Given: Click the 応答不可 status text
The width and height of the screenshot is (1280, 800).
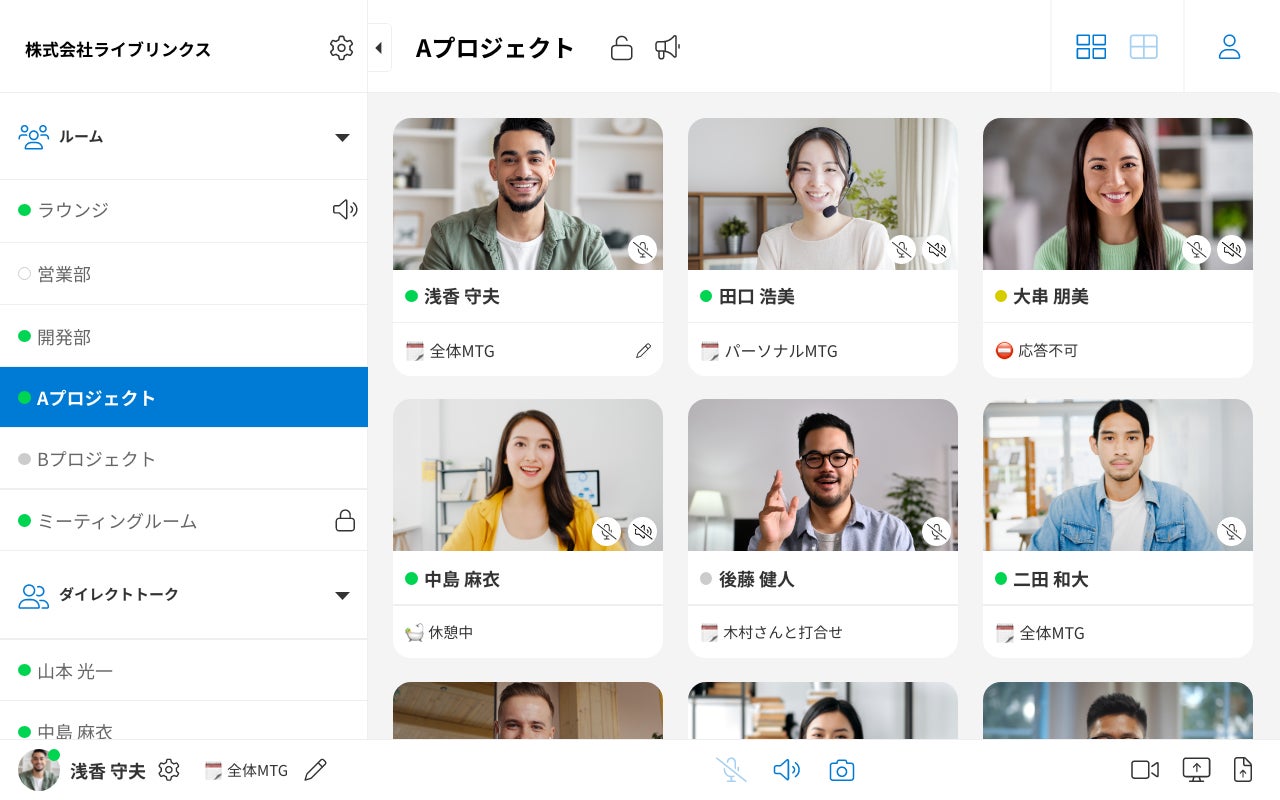Looking at the screenshot, I should 1048,351.
